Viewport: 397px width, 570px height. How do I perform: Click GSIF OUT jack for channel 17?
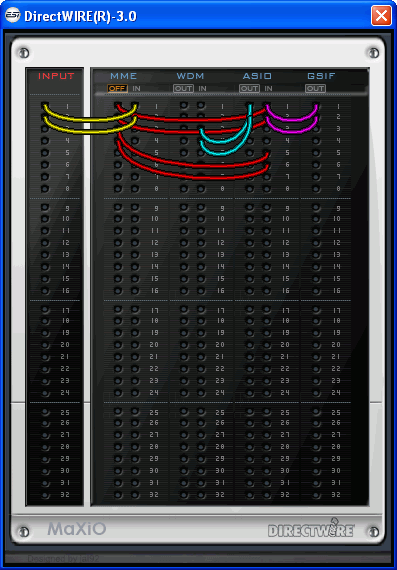316,310
